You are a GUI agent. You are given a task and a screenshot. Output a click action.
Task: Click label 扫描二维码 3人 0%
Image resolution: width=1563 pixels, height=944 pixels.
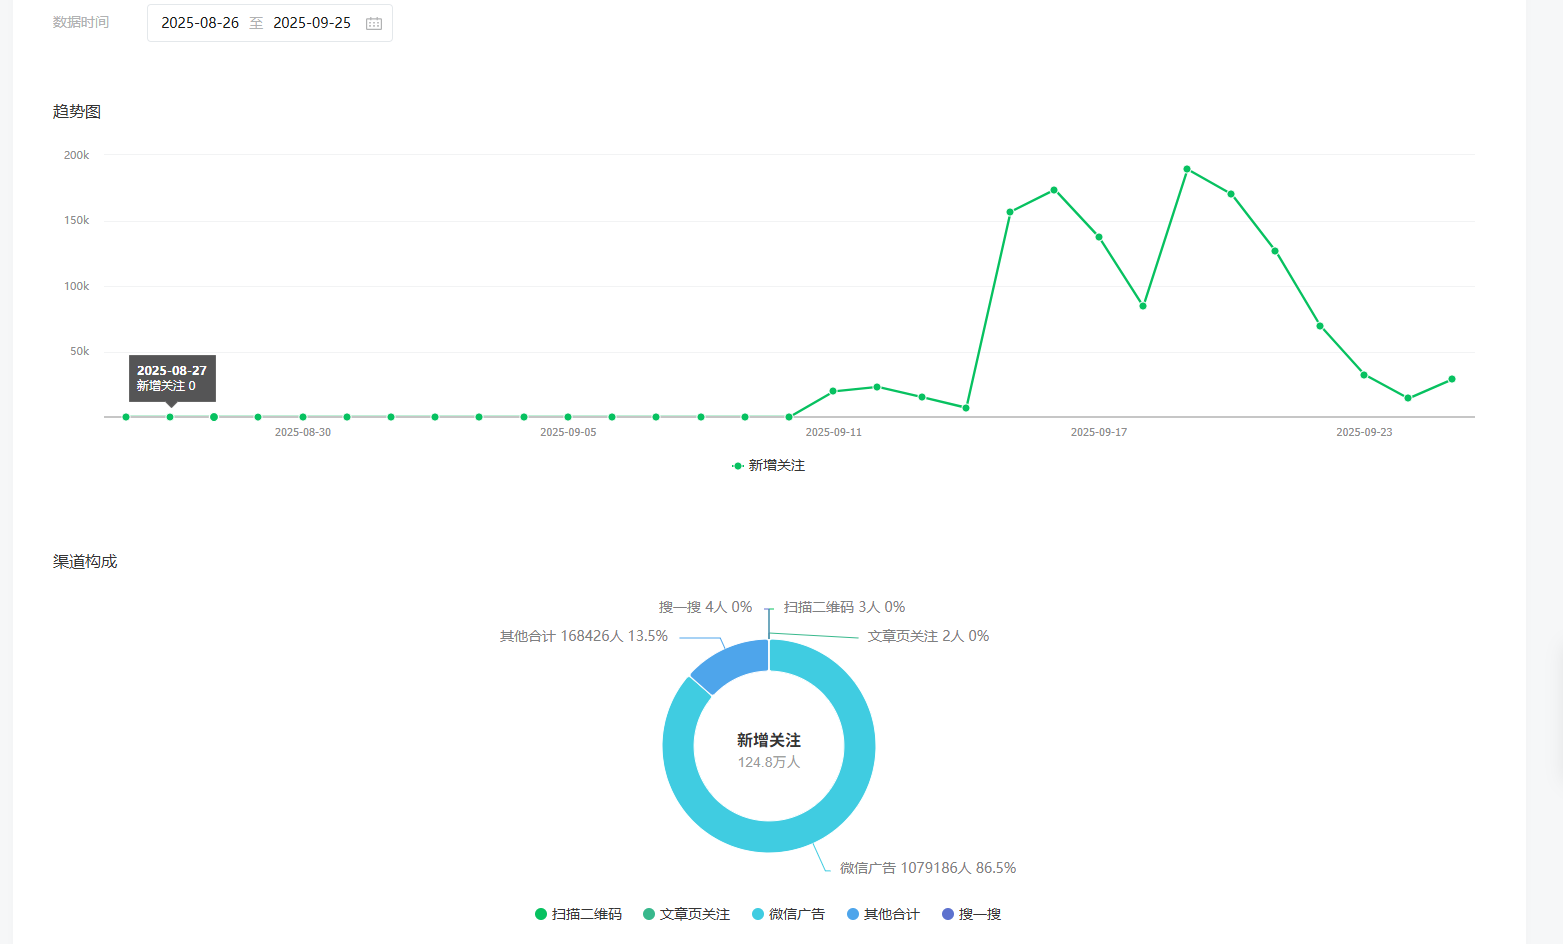[845, 607]
